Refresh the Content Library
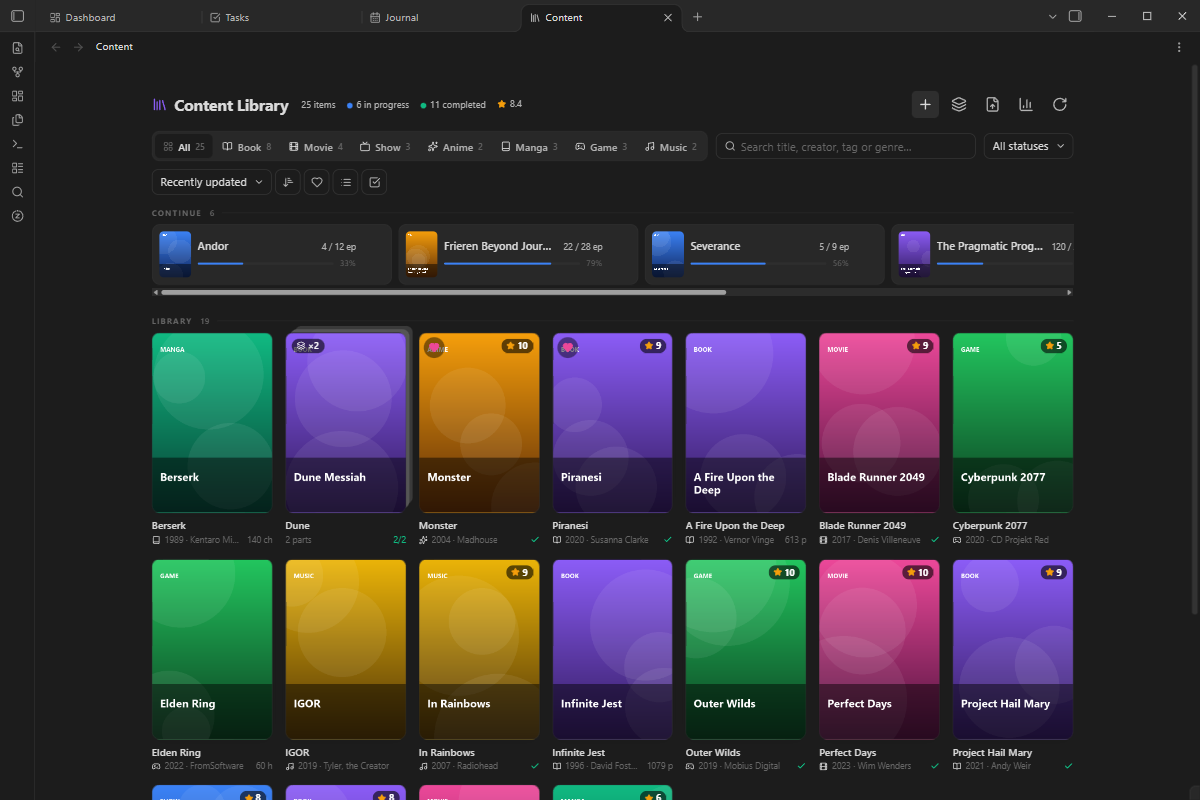Viewport: 1200px width, 800px height. click(1060, 104)
